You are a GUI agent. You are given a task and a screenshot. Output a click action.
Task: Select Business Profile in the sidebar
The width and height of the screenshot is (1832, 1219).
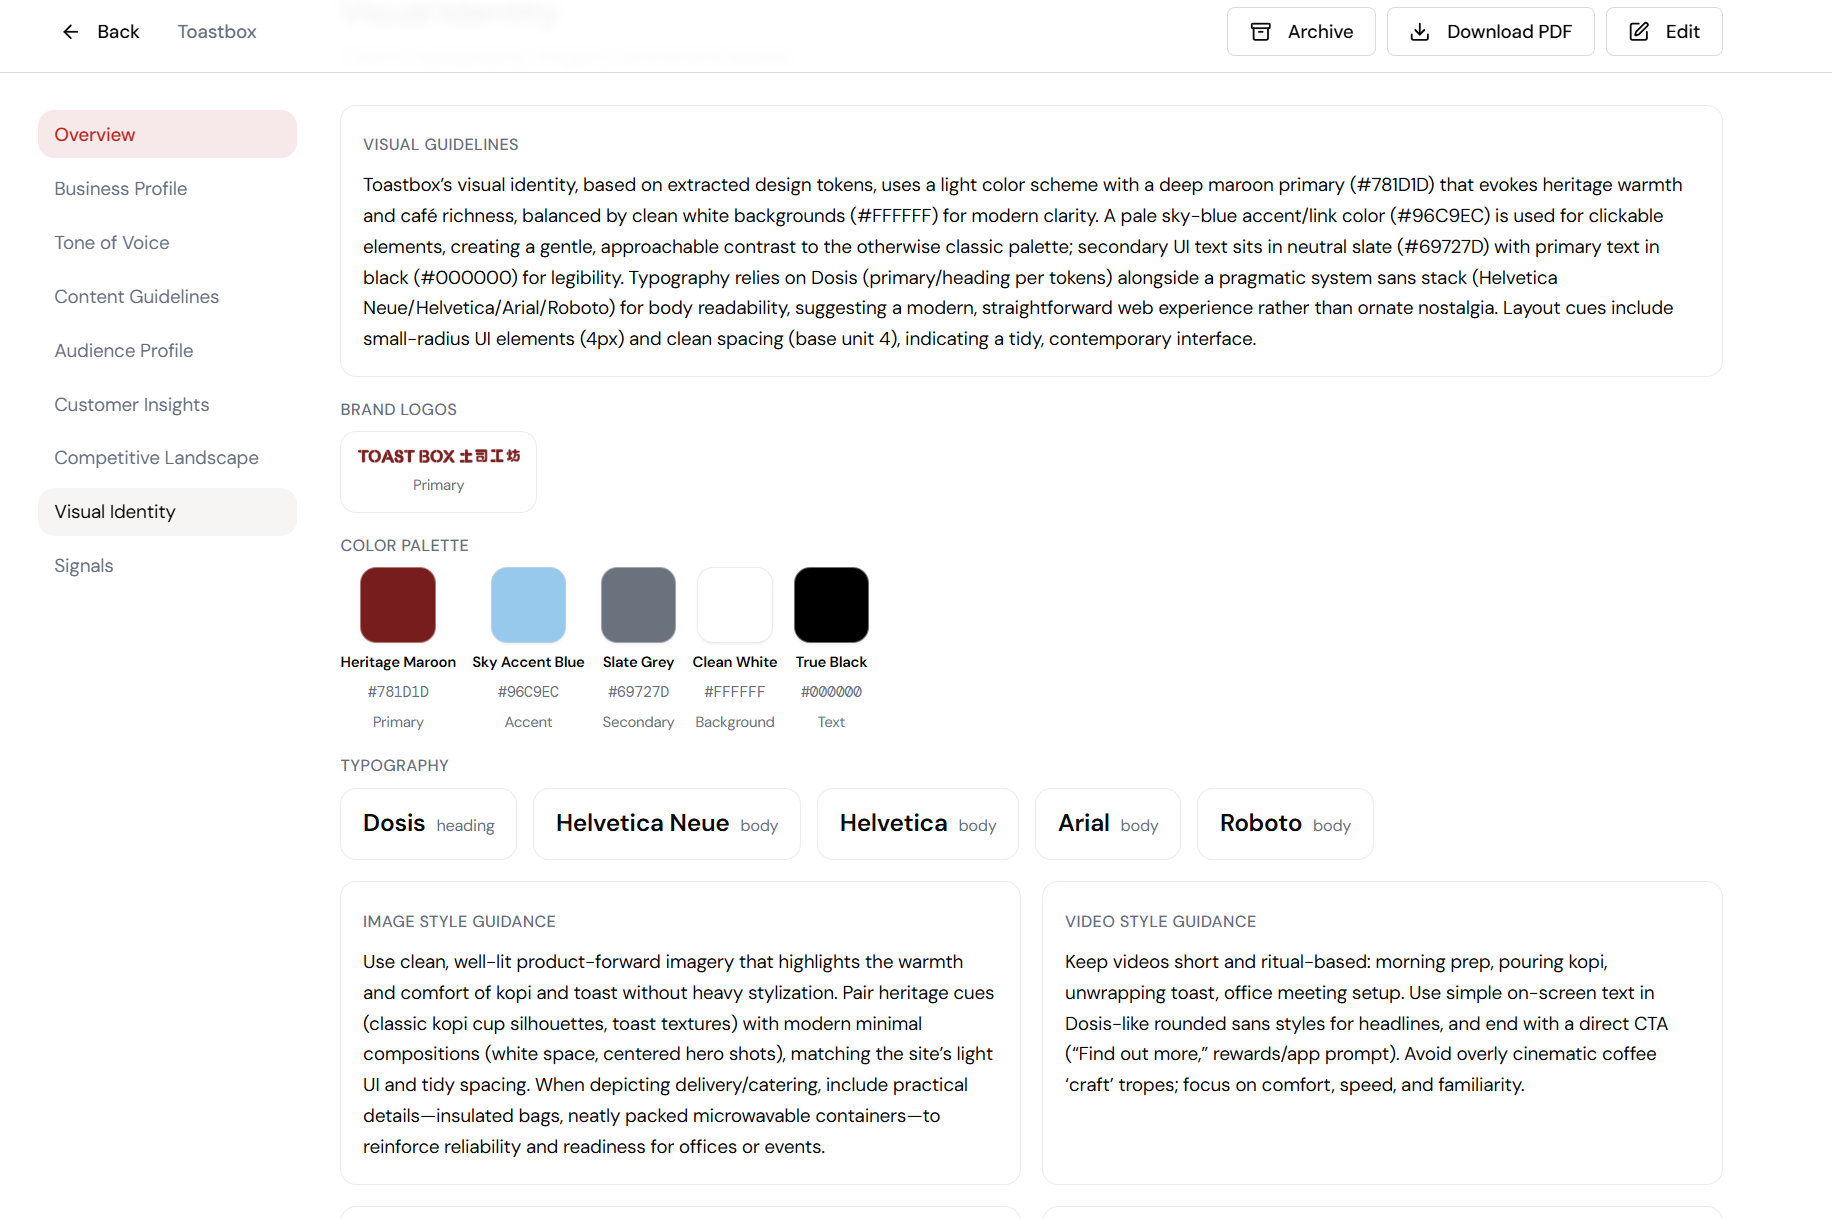pos(120,188)
